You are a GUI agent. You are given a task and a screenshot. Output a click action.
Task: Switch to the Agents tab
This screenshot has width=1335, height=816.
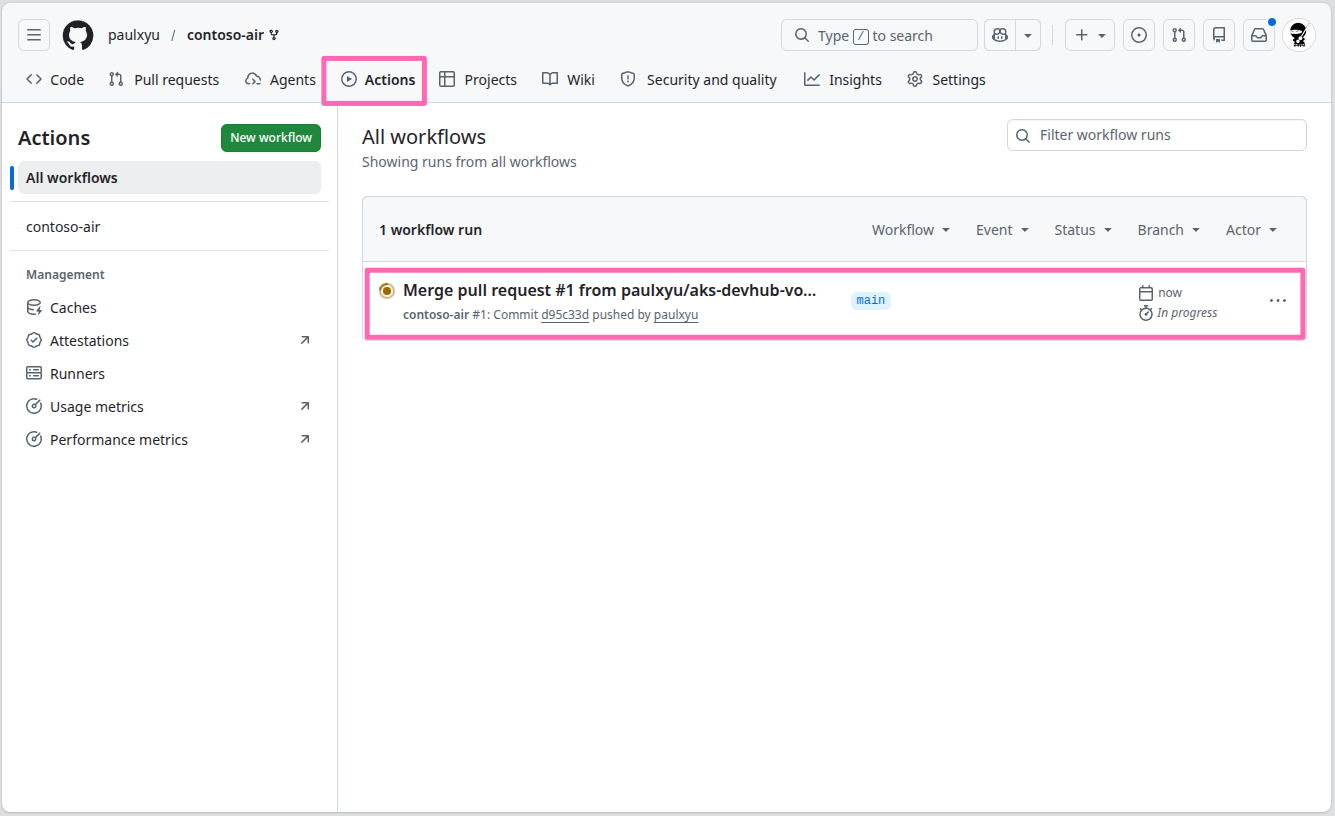[x=280, y=80]
